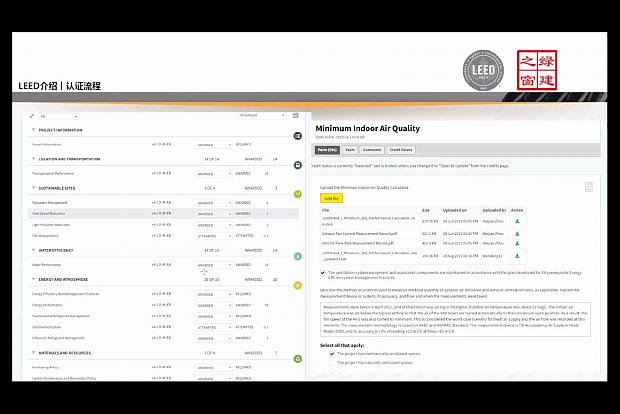Click the yellow Energy and Atmosphere icon

(x=297, y=286)
